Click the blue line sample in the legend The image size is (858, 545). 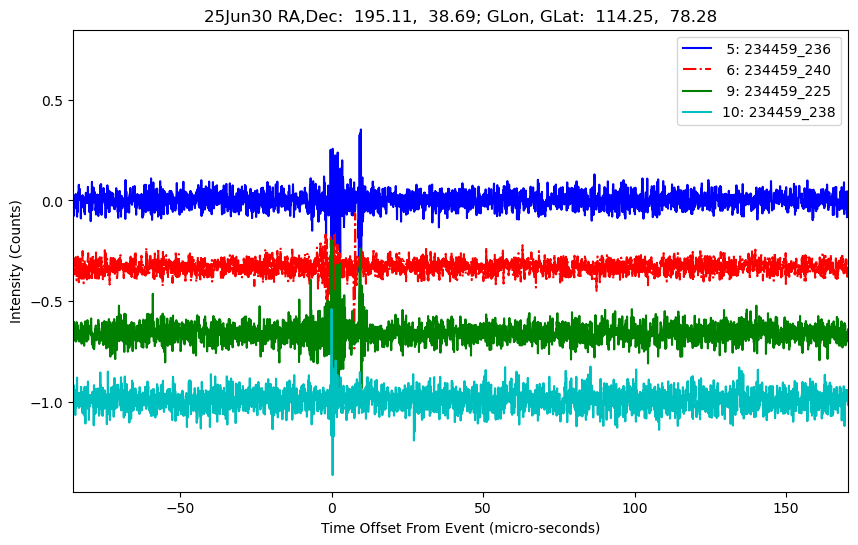[697, 49]
